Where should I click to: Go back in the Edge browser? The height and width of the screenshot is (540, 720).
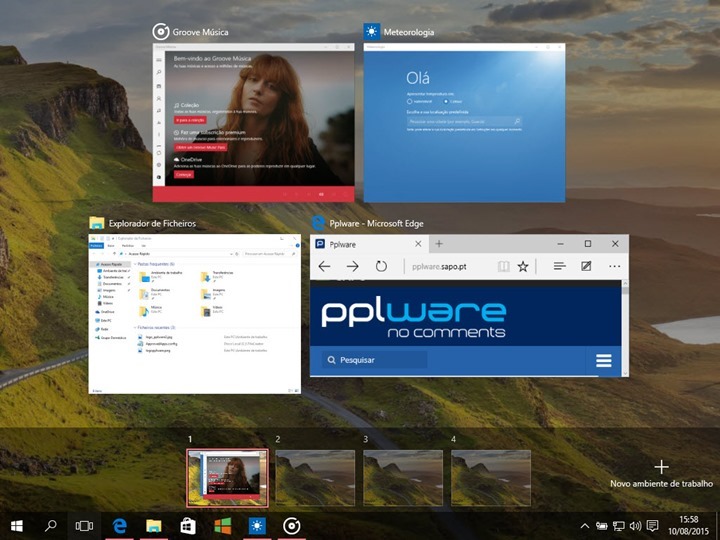click(x=324, y=266)
